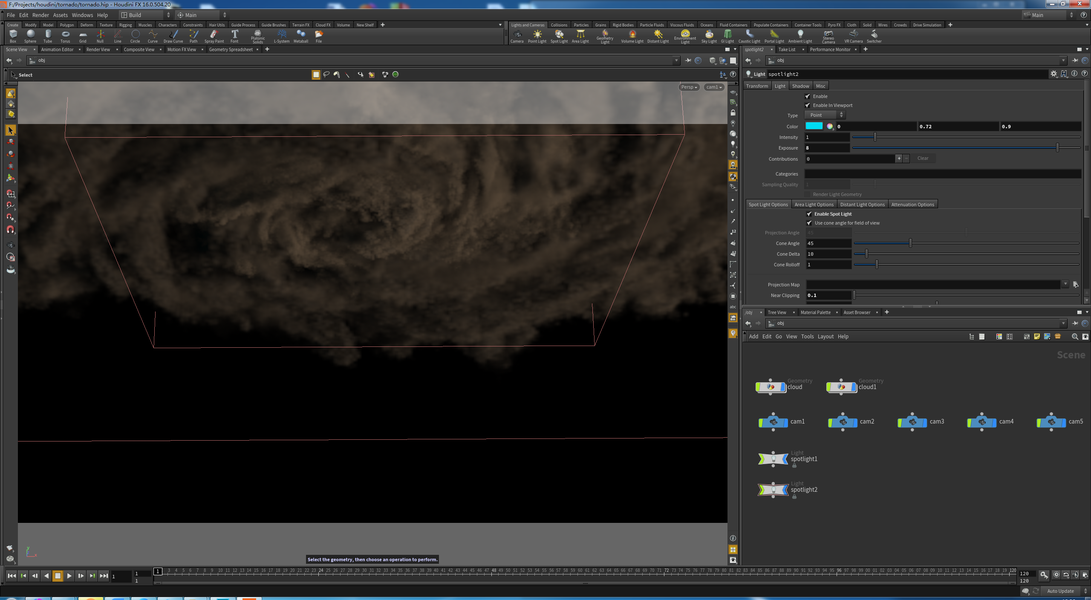Open the light Type dropdown
The image size is (1091, 600).
tap(825, 115)
